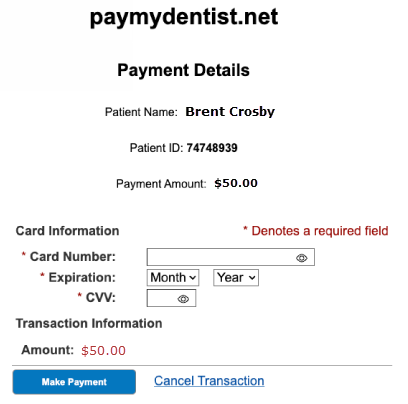Click the black Payment Amount $50.00 value
Image resolution: width=408 pixels, height=404 pixels.
tap(236, 183)
